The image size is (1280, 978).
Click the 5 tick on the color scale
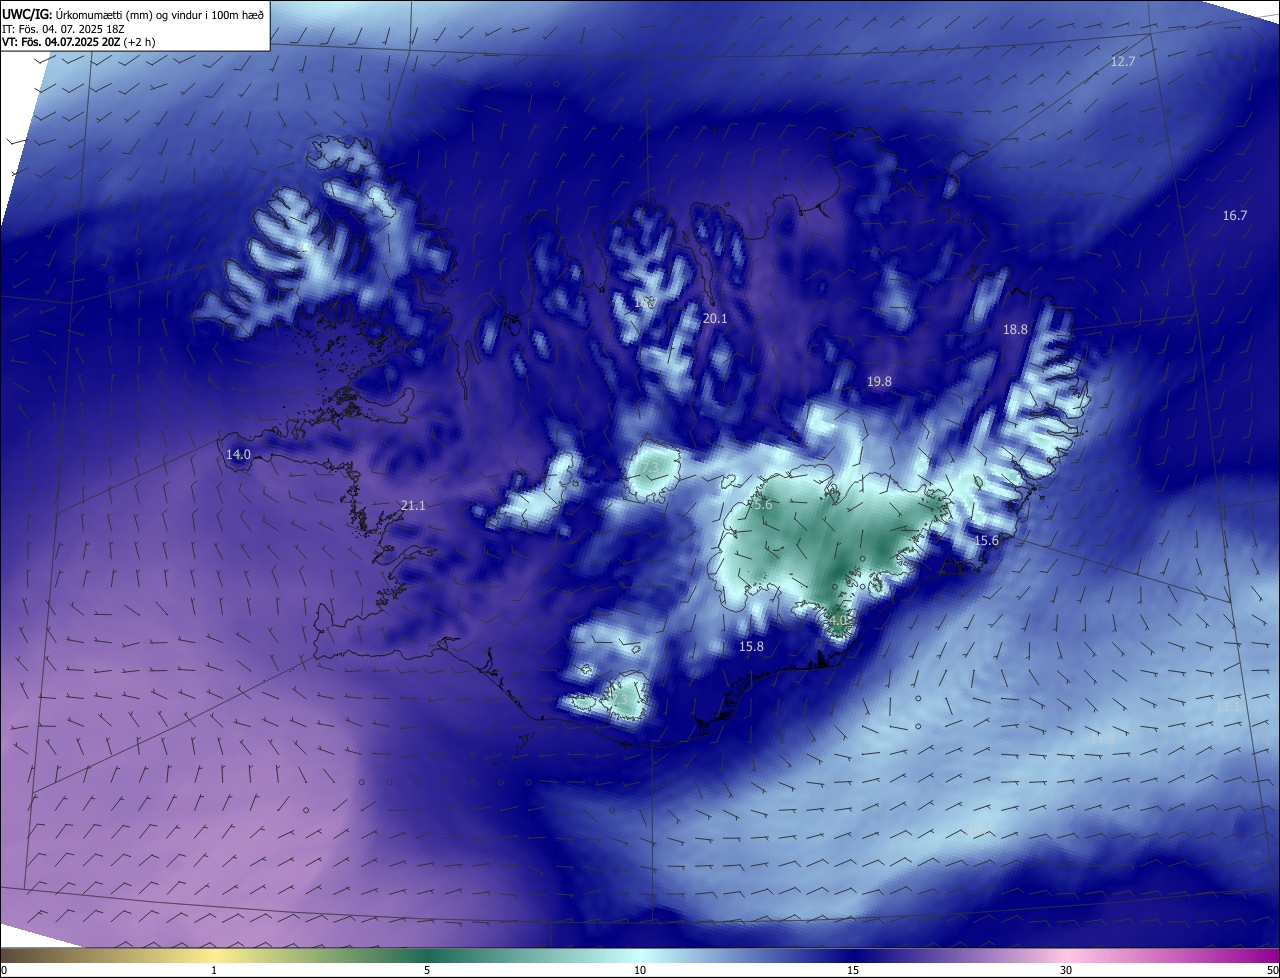tap(427, 970)
